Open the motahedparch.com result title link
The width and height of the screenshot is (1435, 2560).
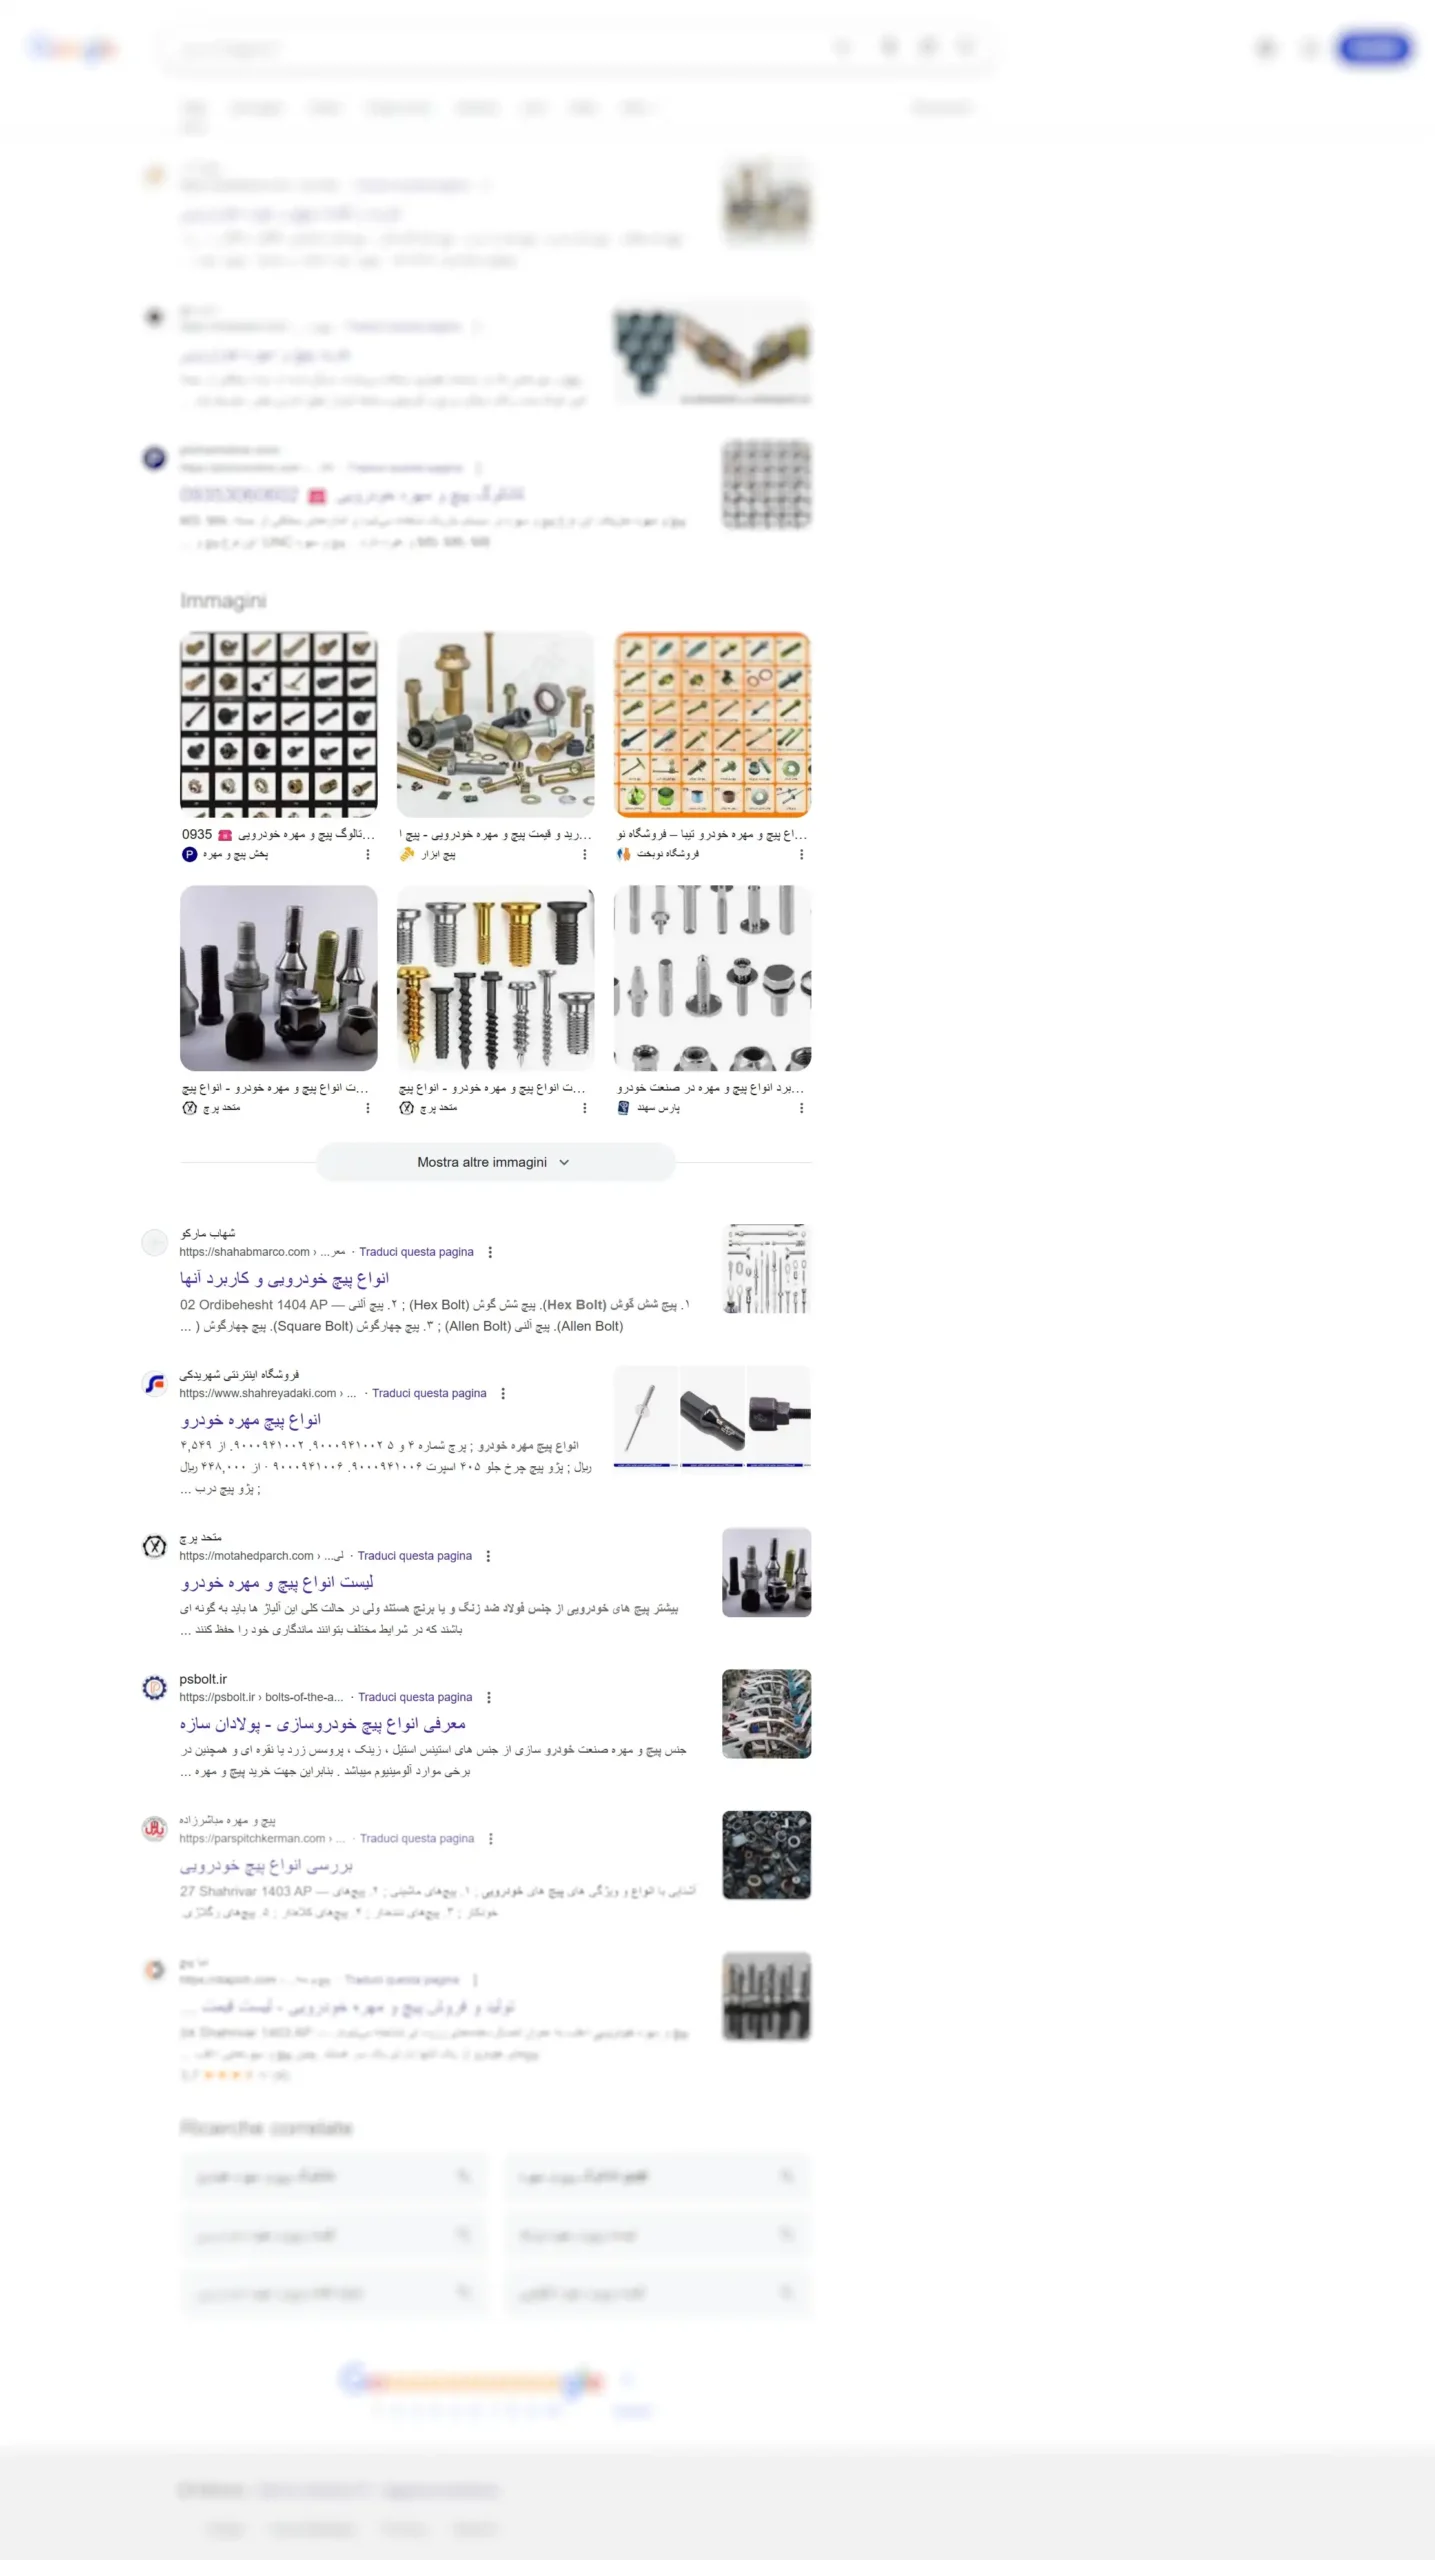(x=277, y=1582)
